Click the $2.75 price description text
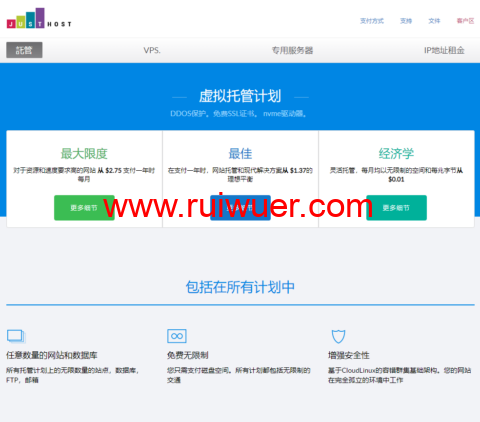480x422 pixels. [84, 175]
